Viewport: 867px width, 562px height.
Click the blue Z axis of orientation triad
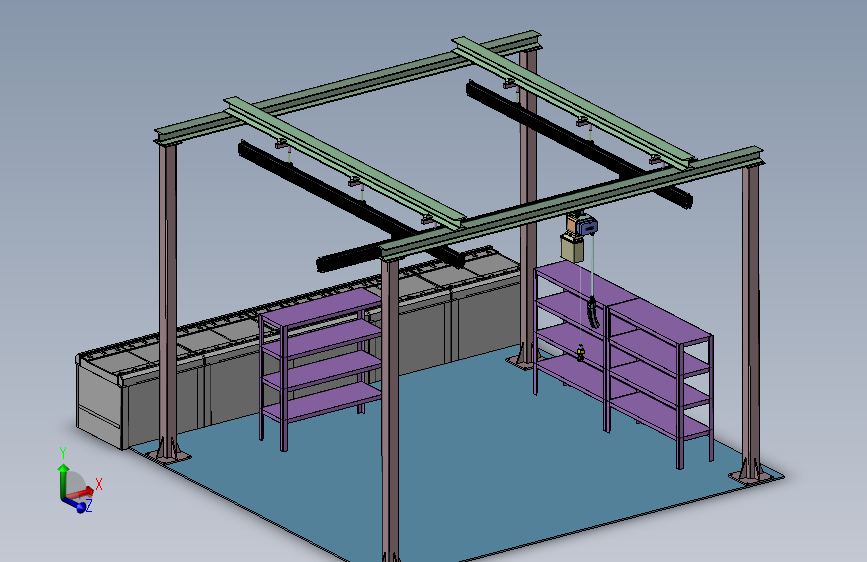click(76, 504)
